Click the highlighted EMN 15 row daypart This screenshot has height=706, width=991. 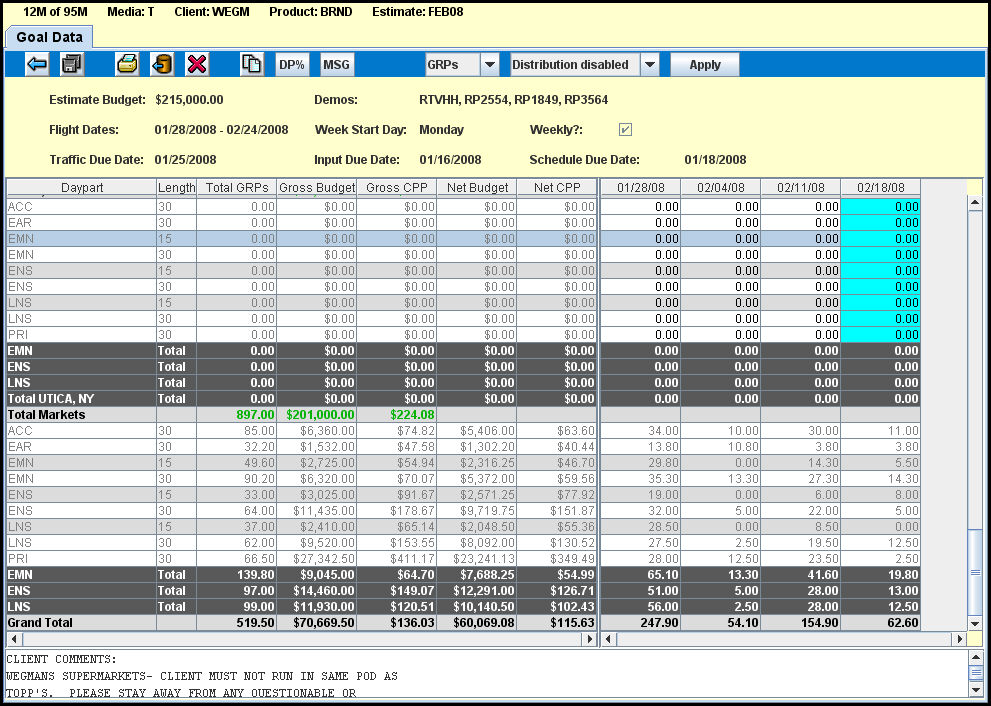point(82,239)
